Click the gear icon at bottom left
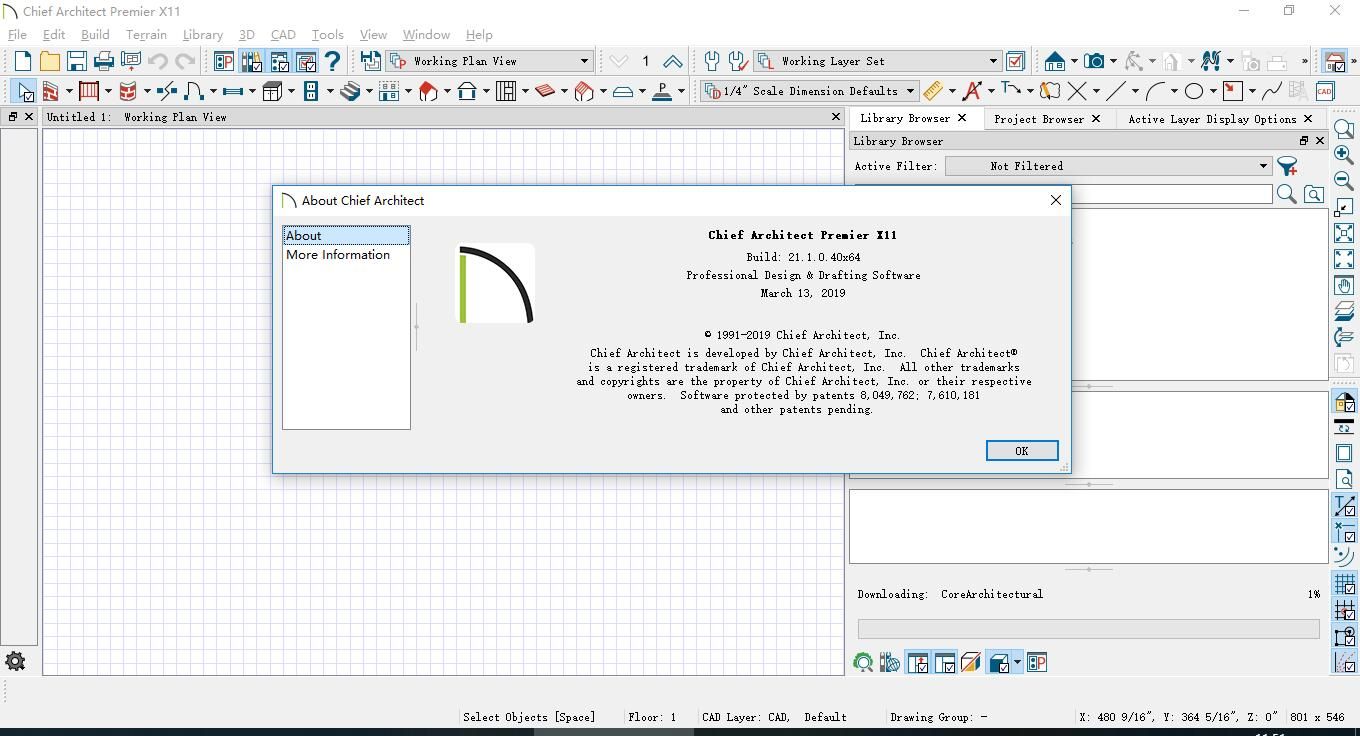This screenshot has width=1360, height=736. (15, 661)
